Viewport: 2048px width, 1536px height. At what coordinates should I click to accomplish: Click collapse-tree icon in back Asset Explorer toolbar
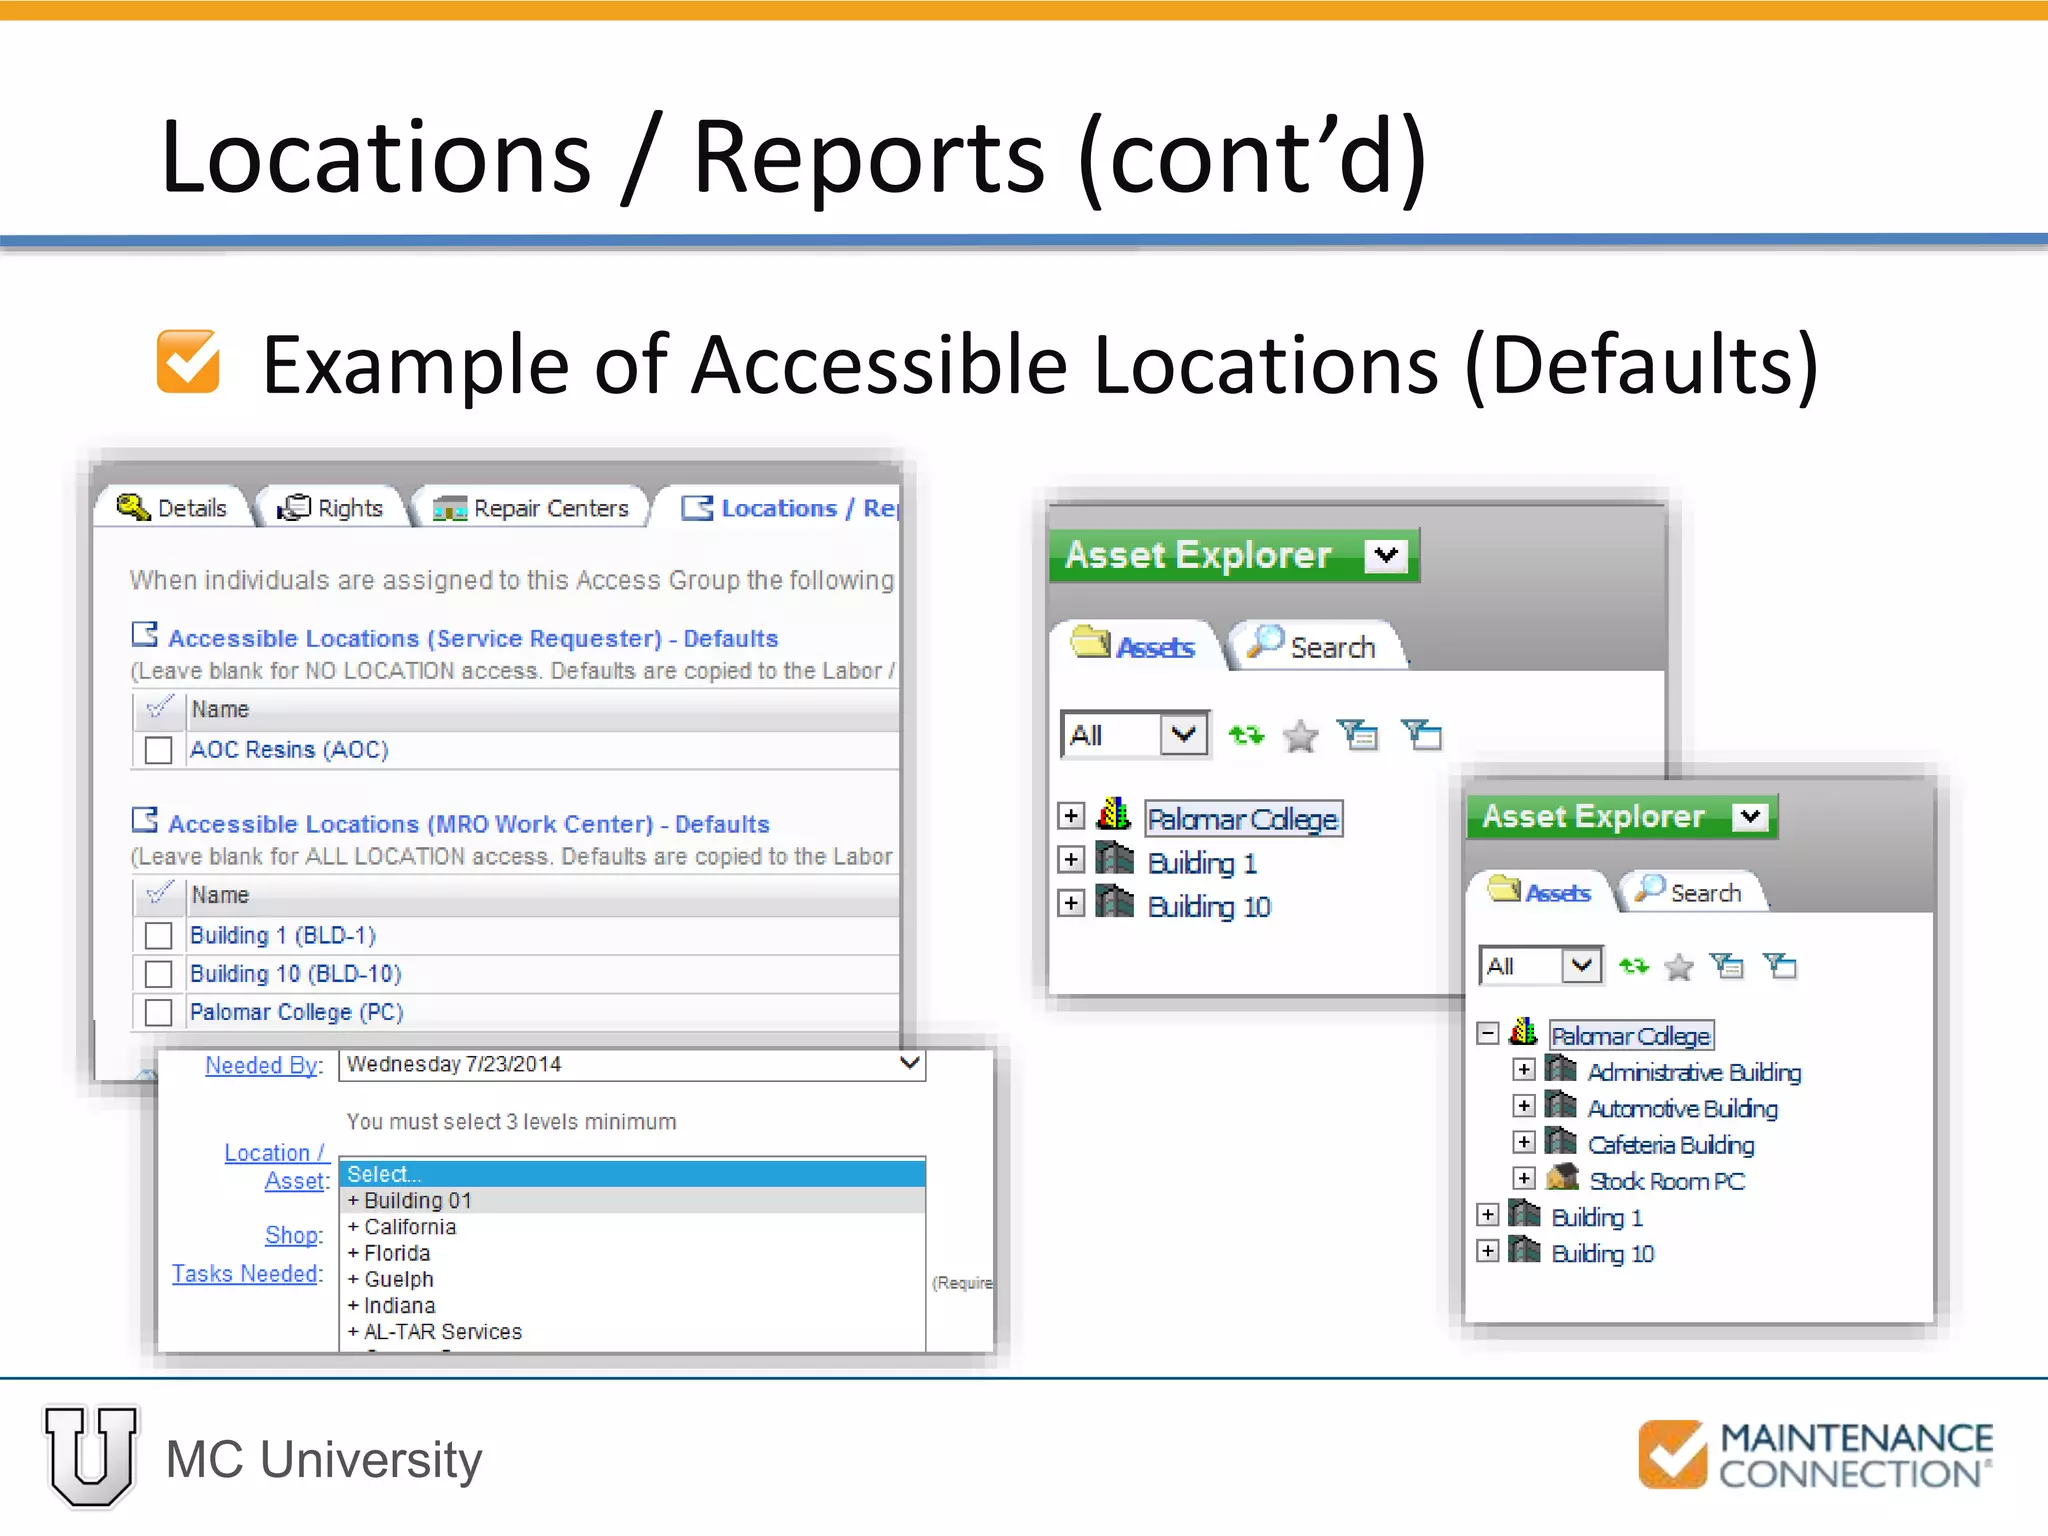coord(1422,735)
